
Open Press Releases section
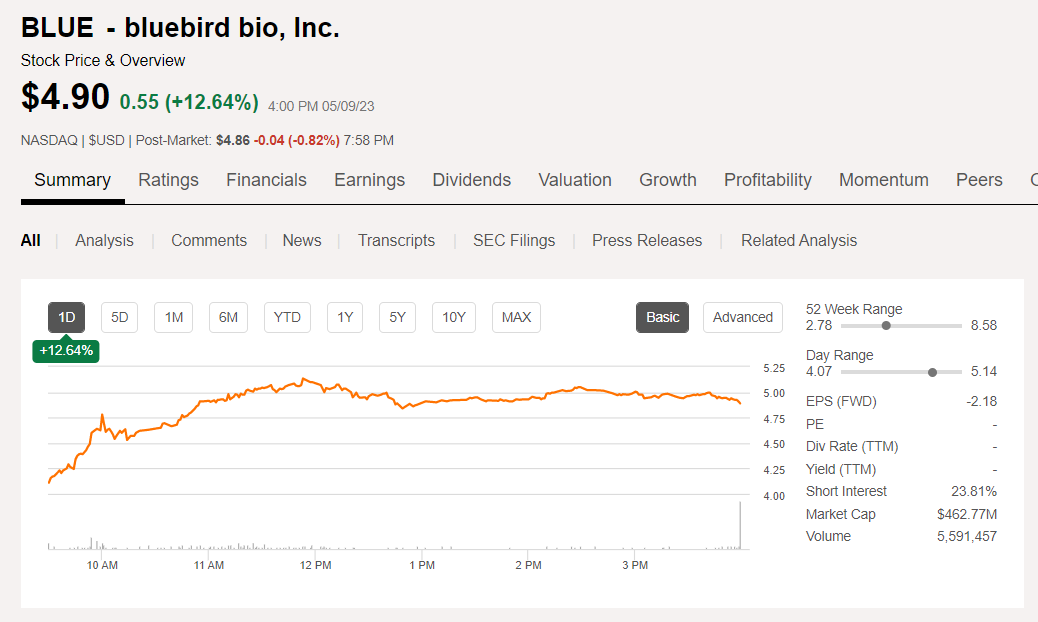[x=646, y=240]
